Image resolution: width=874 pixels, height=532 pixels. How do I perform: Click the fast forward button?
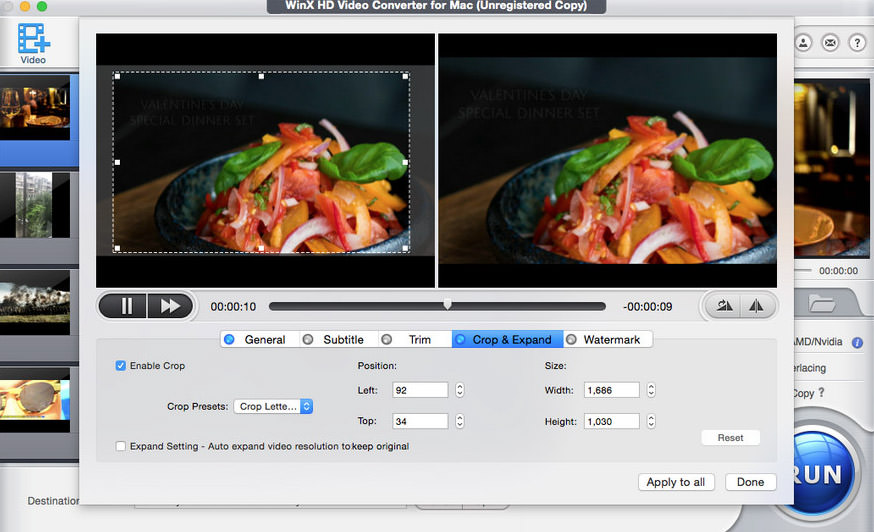(170, 306)
